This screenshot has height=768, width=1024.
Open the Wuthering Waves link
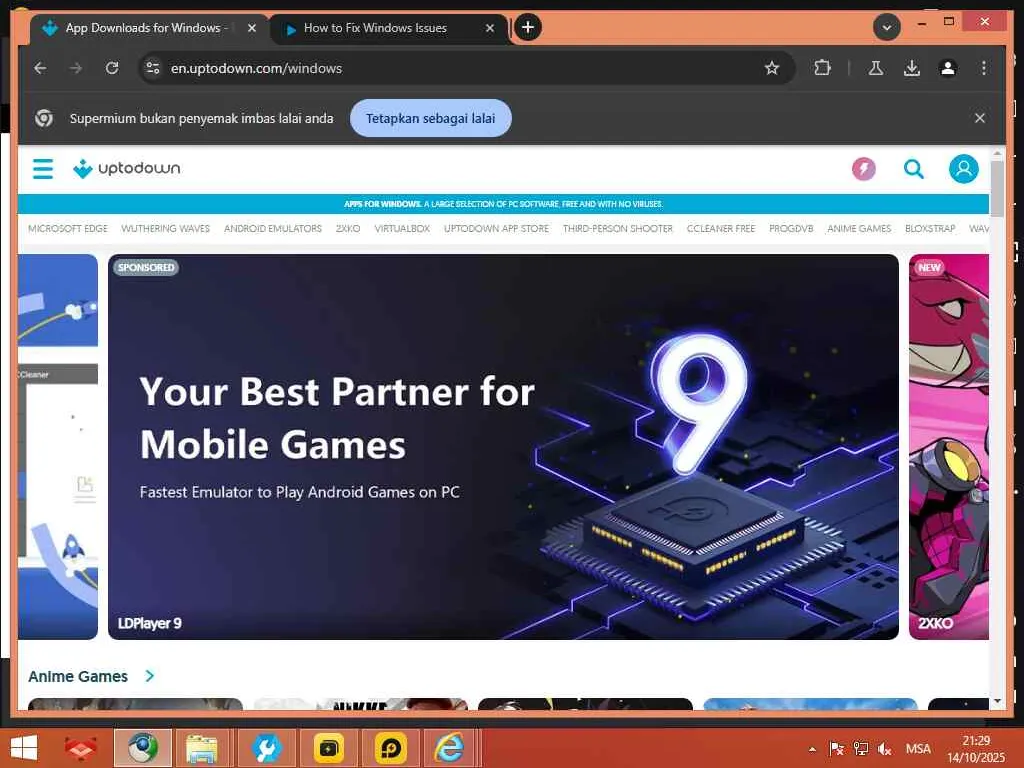(165, 229)
